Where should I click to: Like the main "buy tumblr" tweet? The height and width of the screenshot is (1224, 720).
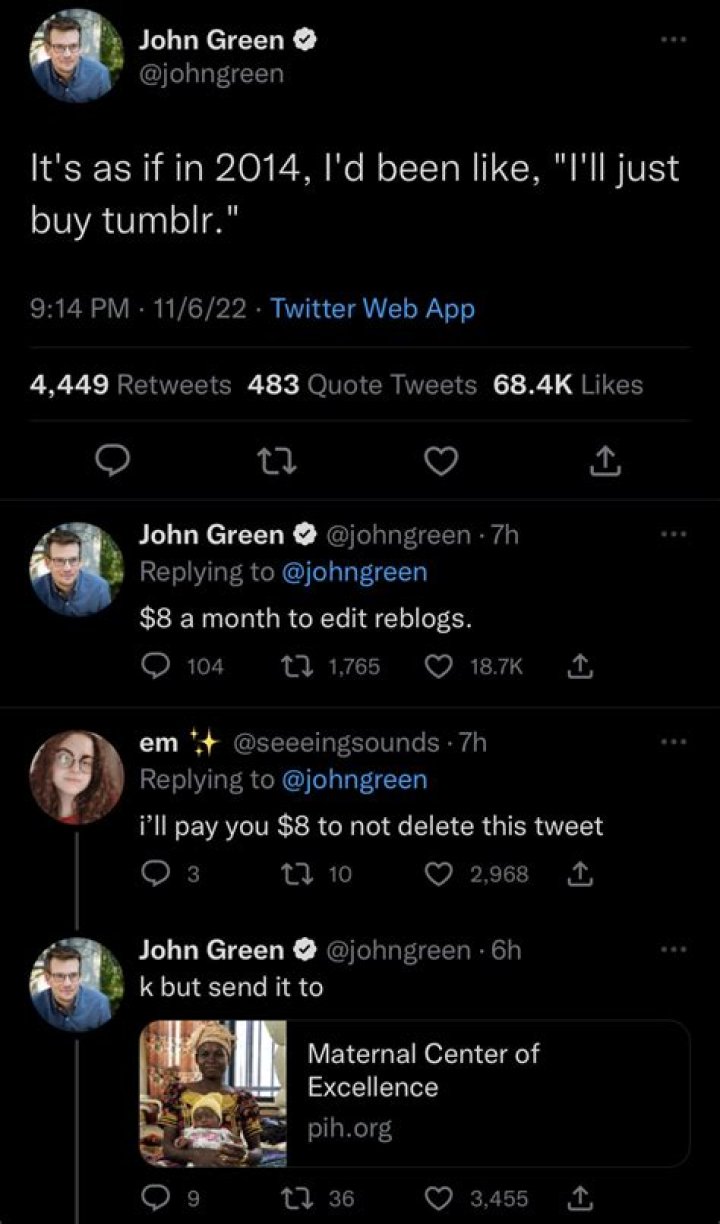pos(440,459)
